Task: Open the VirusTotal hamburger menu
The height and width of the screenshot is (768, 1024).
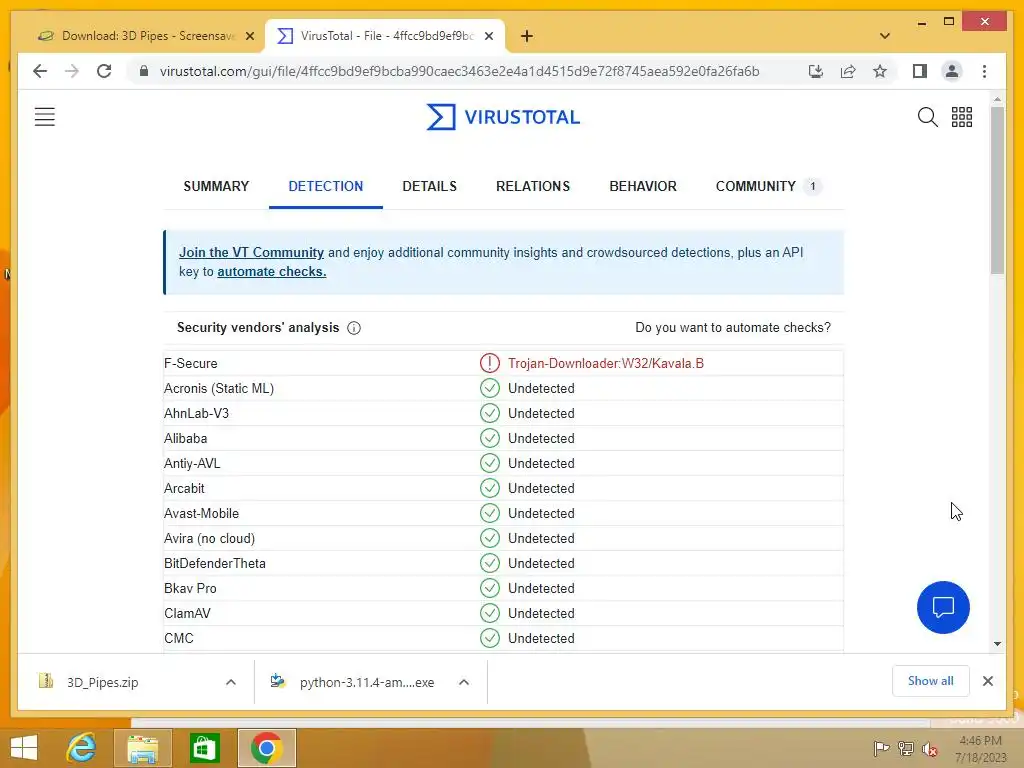Action: click(44, 117)
